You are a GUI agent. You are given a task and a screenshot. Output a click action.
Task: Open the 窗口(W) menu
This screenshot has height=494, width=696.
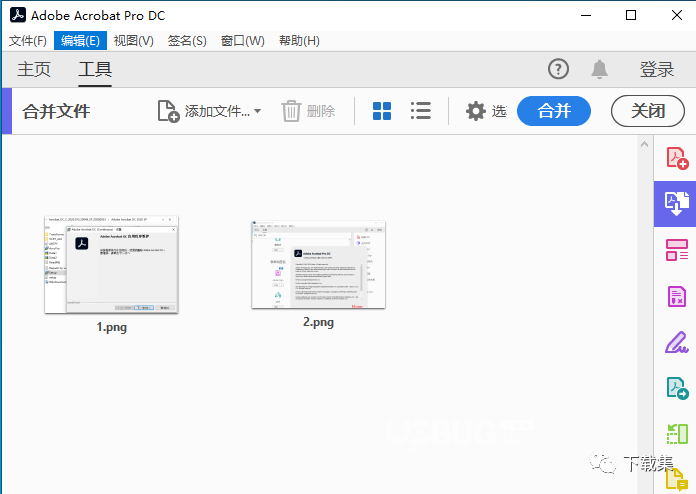242,41
